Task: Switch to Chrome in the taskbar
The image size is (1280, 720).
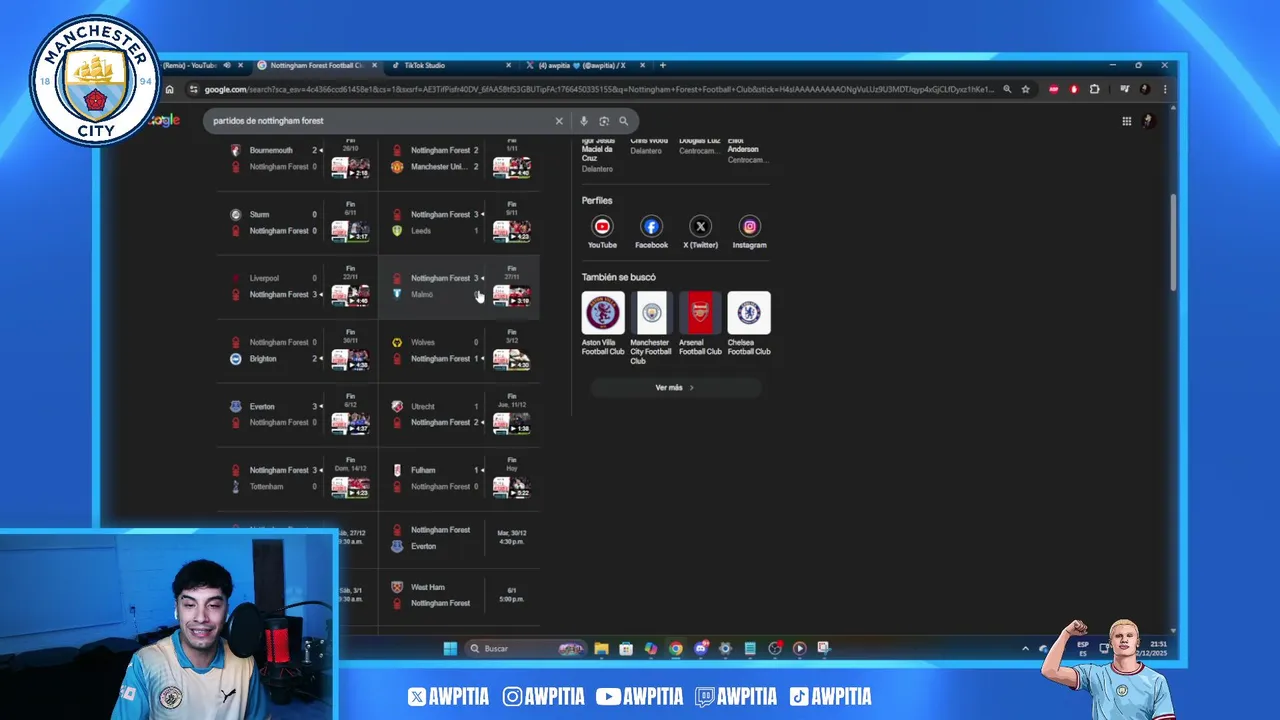Action: click(676, 648)
